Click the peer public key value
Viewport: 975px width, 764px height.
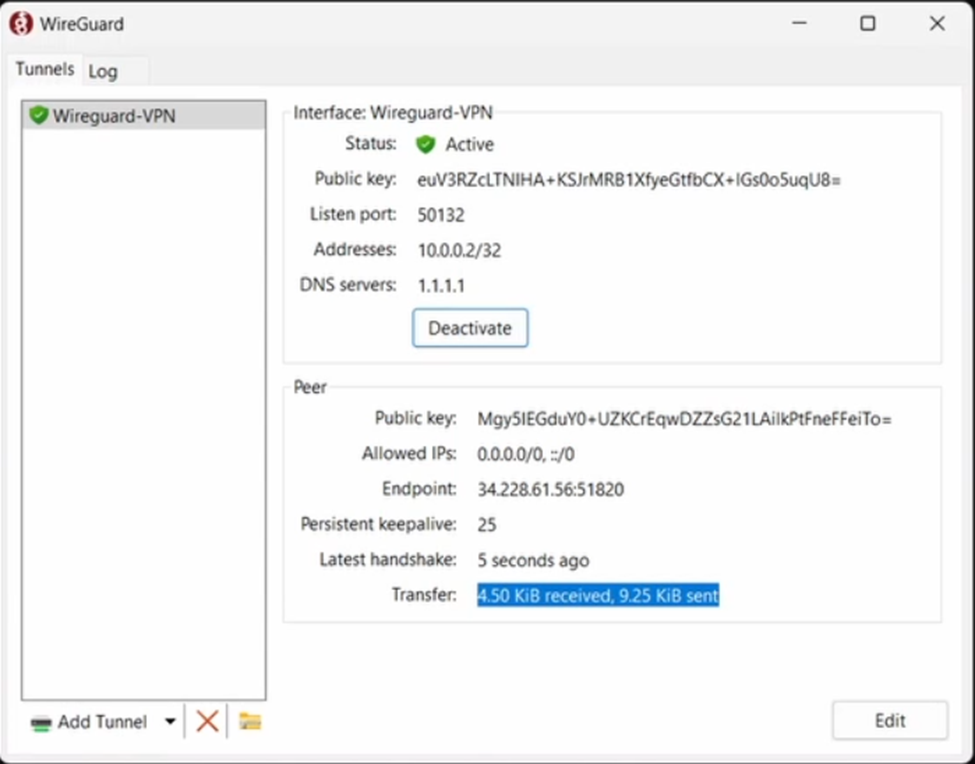coord(684,419)
